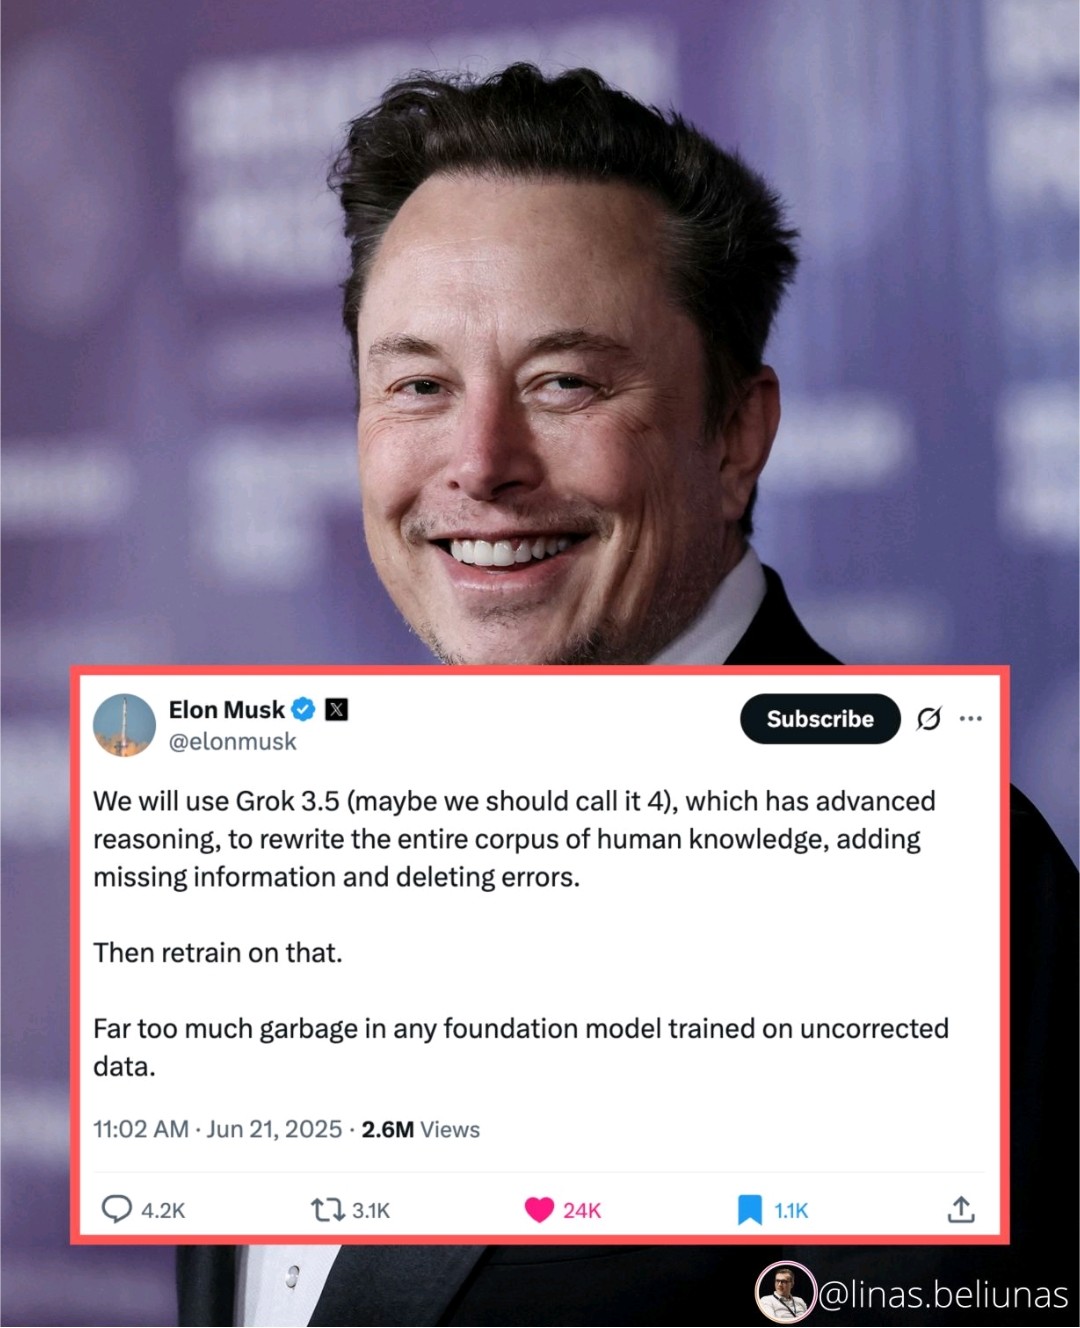Click the Grok slash-circle icon
Image resolution: width=1080 pixels, height=1328 pixels.
pyautogui.click(x=928, y=718)
